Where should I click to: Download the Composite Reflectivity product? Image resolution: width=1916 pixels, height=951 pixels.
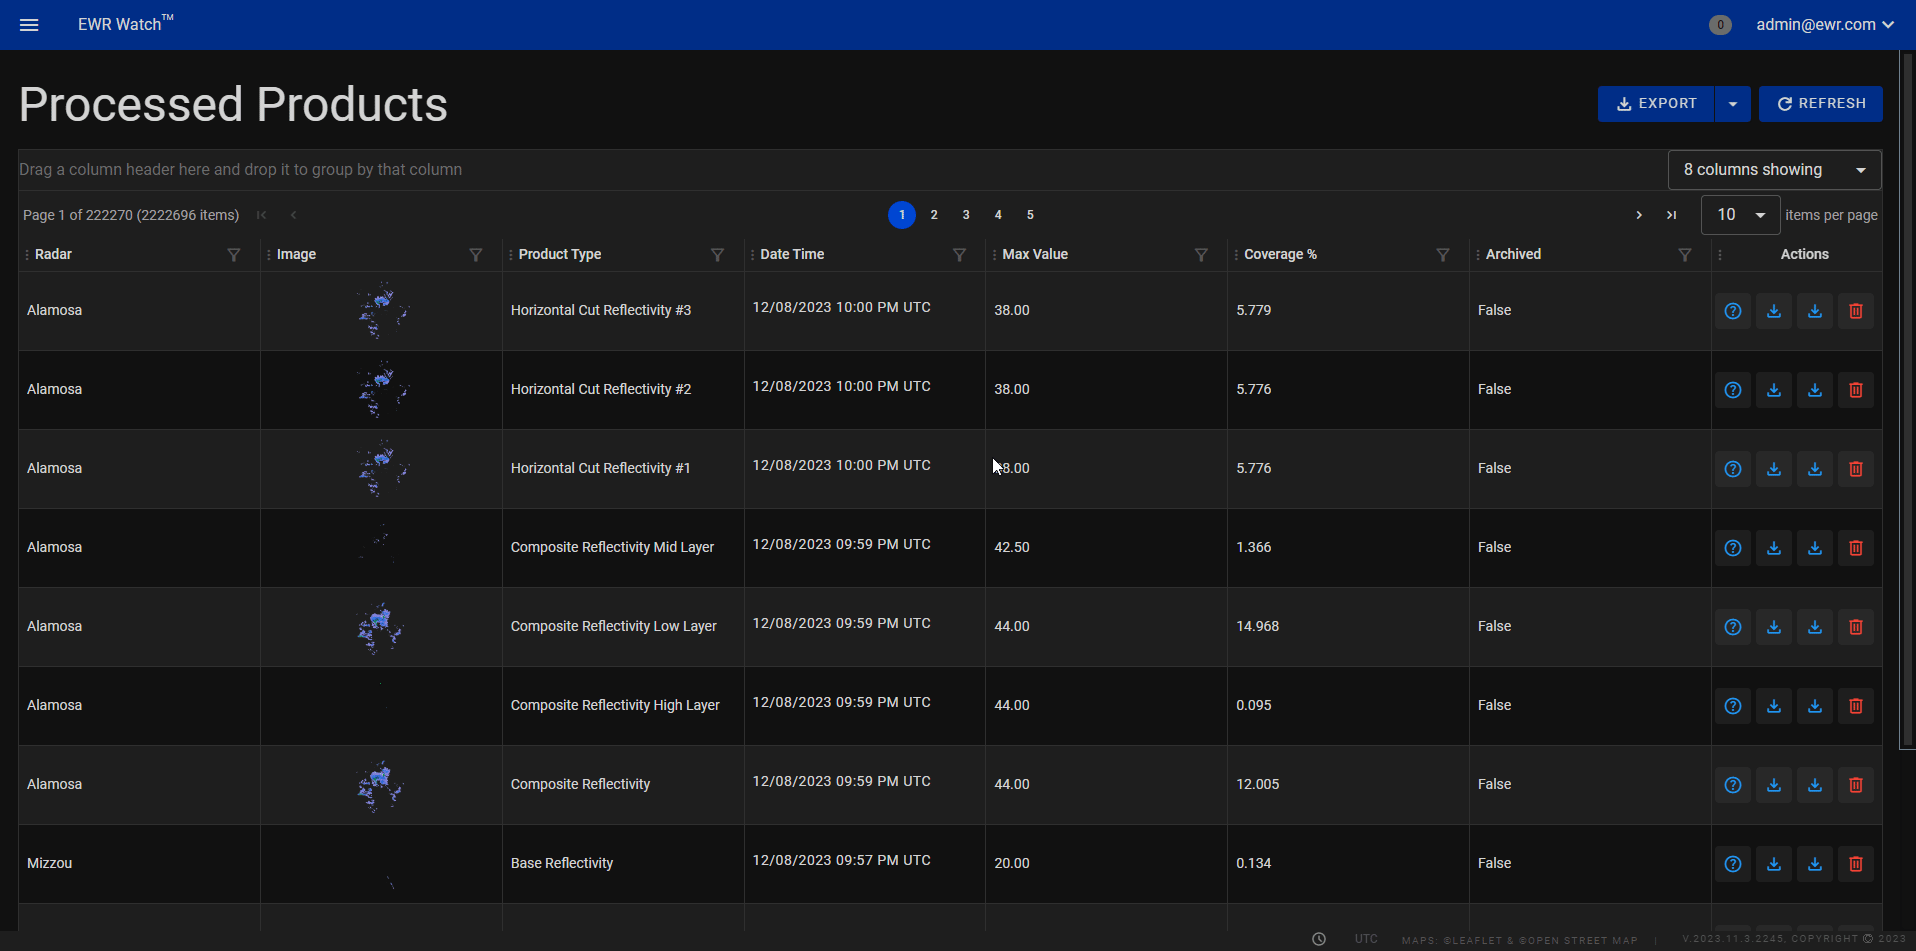pos(1774,784)
